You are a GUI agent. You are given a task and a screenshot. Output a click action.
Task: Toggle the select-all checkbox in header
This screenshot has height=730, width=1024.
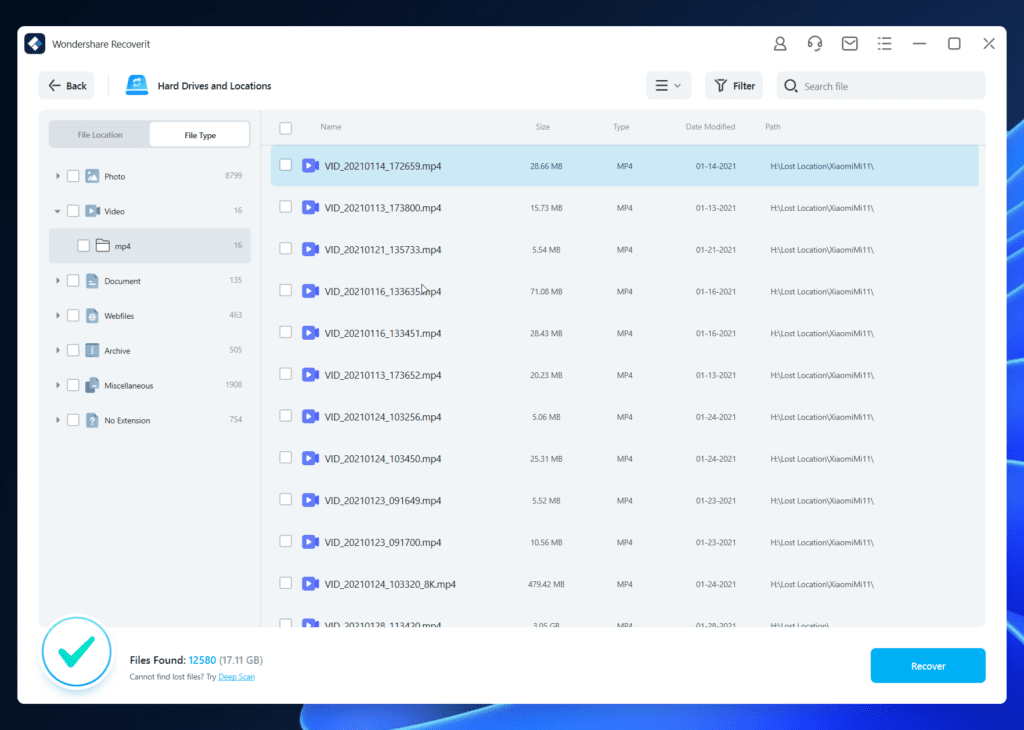[x=286, y=128]
